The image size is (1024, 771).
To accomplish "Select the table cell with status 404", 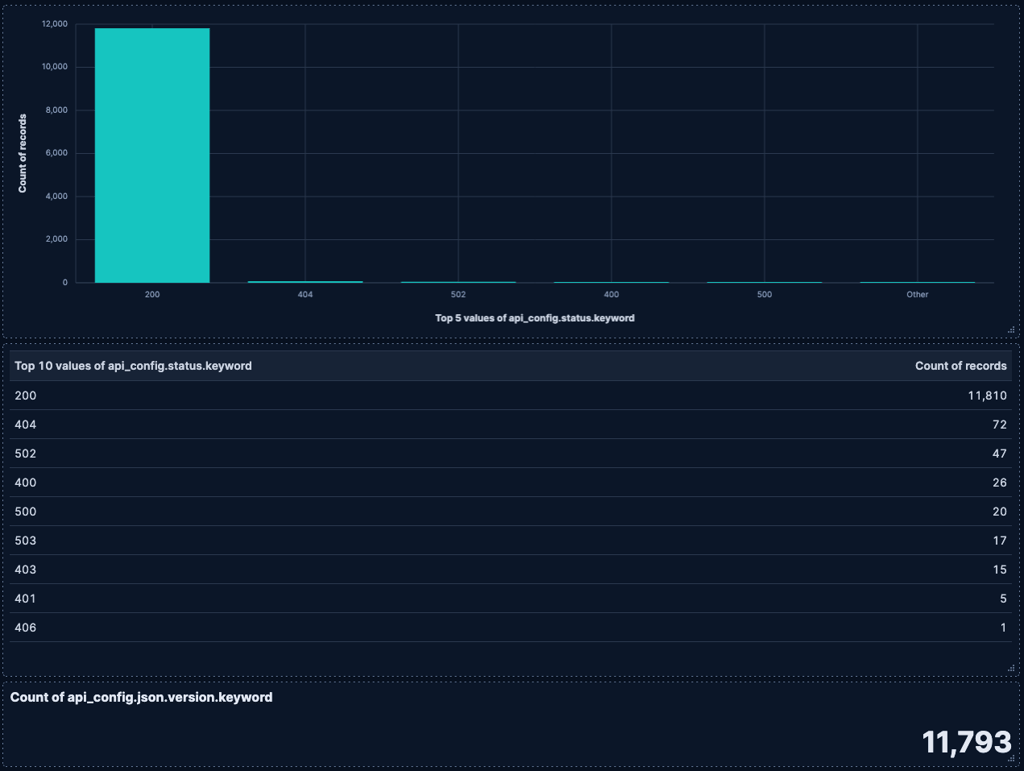I will (25, 424).
